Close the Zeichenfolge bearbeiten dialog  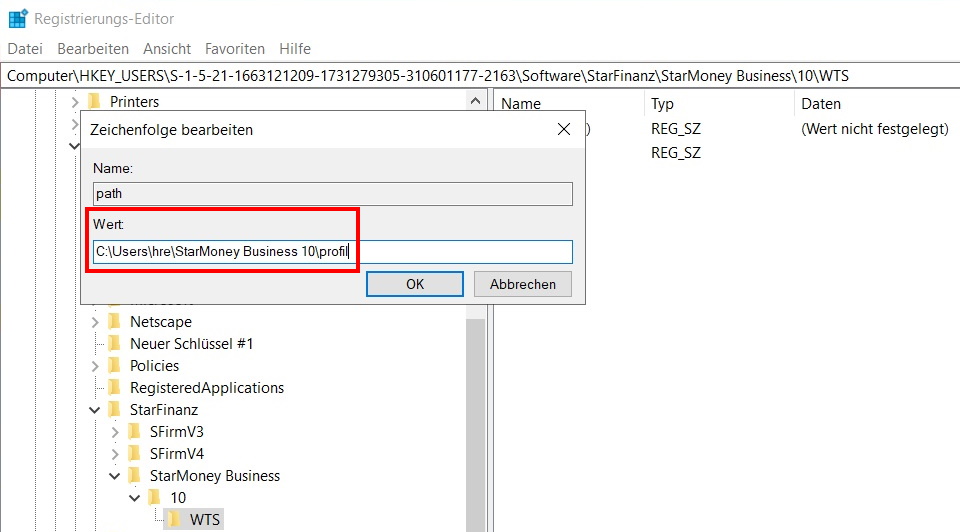point(564,129)
